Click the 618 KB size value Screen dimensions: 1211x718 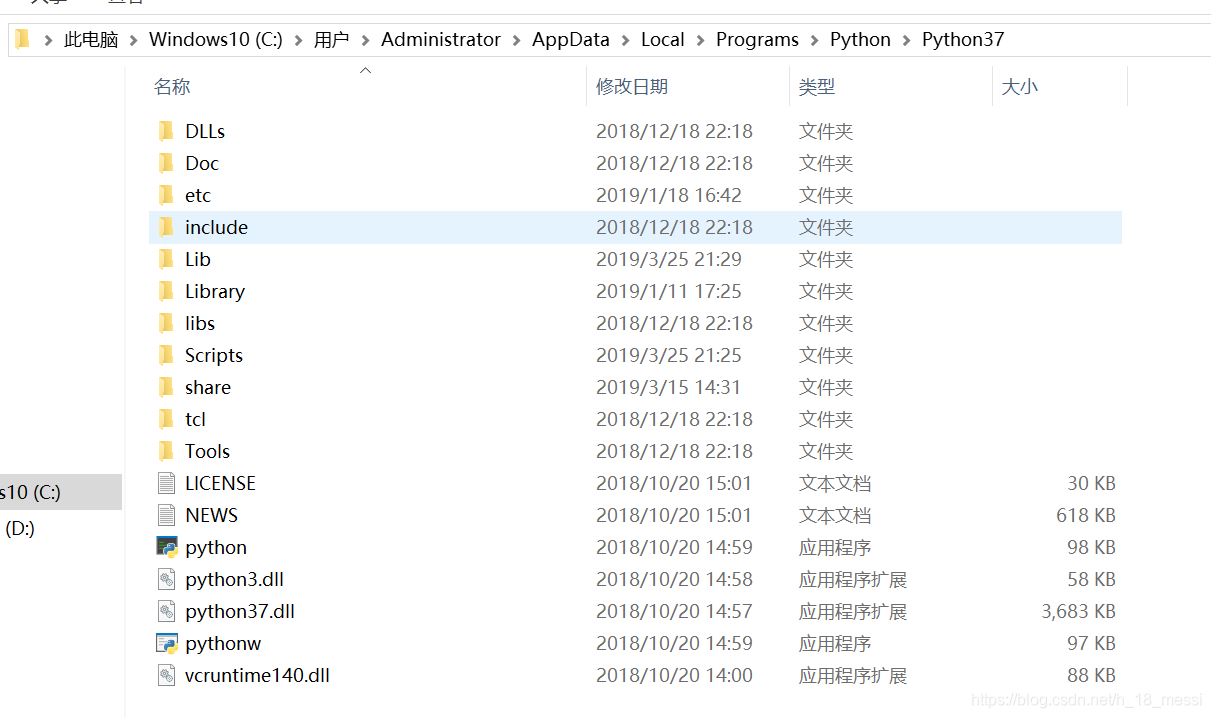(1086, 515)
